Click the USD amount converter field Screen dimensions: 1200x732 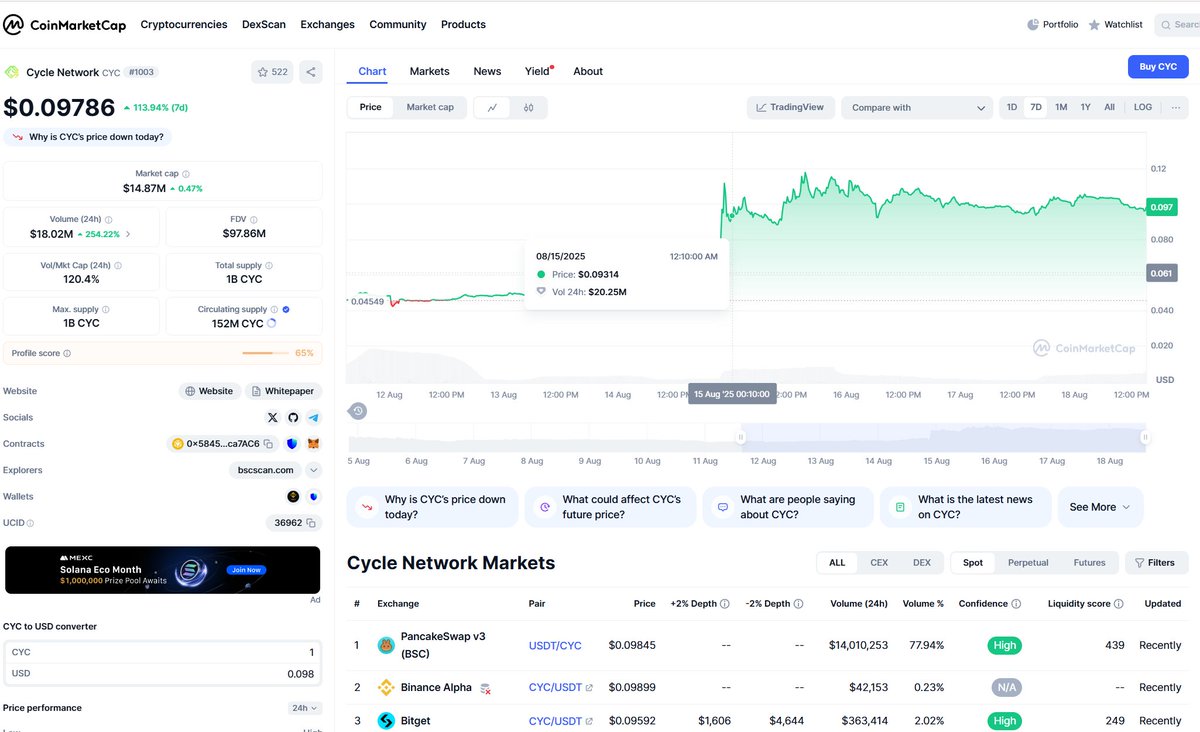[162, 674]
